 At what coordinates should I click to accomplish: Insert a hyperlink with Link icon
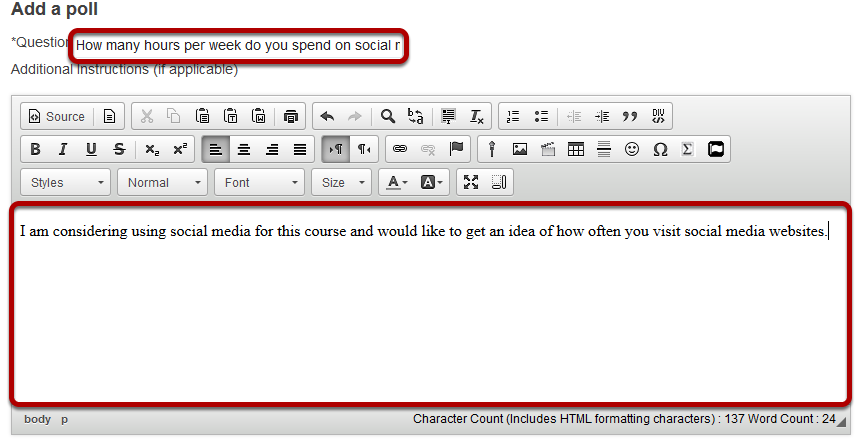[400, 149]
